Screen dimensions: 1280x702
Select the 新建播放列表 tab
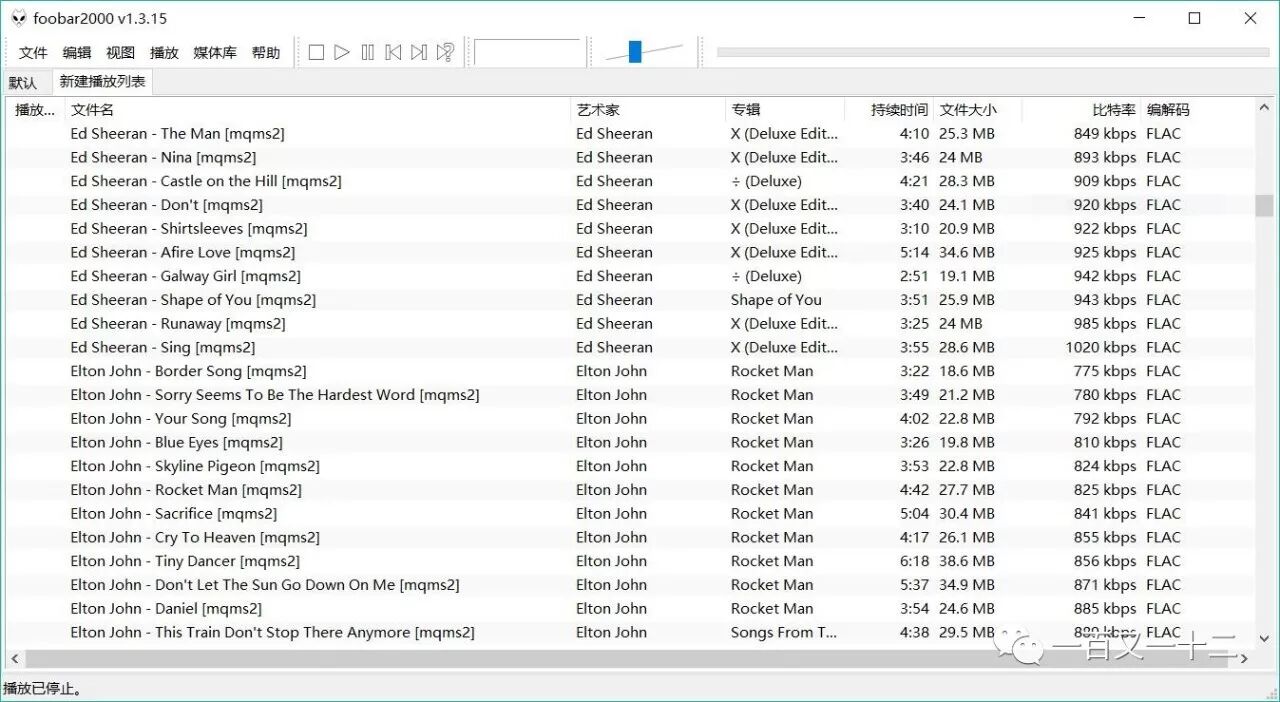point(102,82)
